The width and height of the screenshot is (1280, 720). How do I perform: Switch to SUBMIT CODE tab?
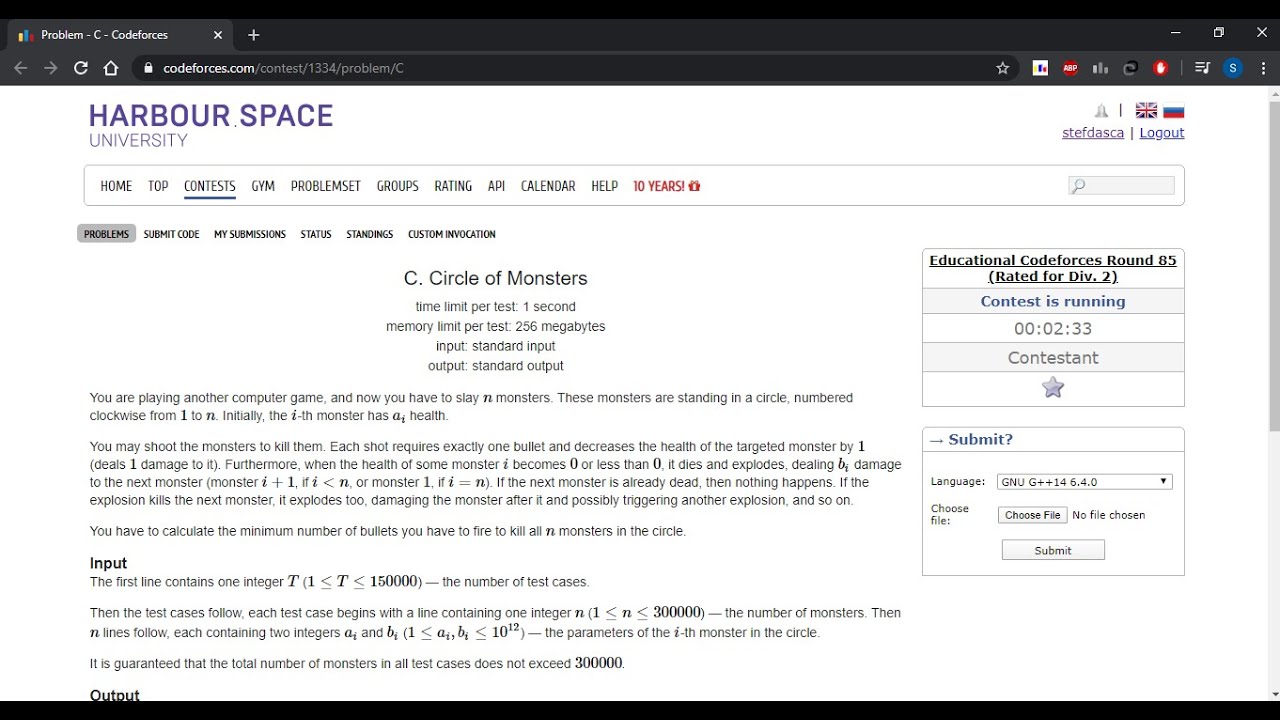coord(171,234)
